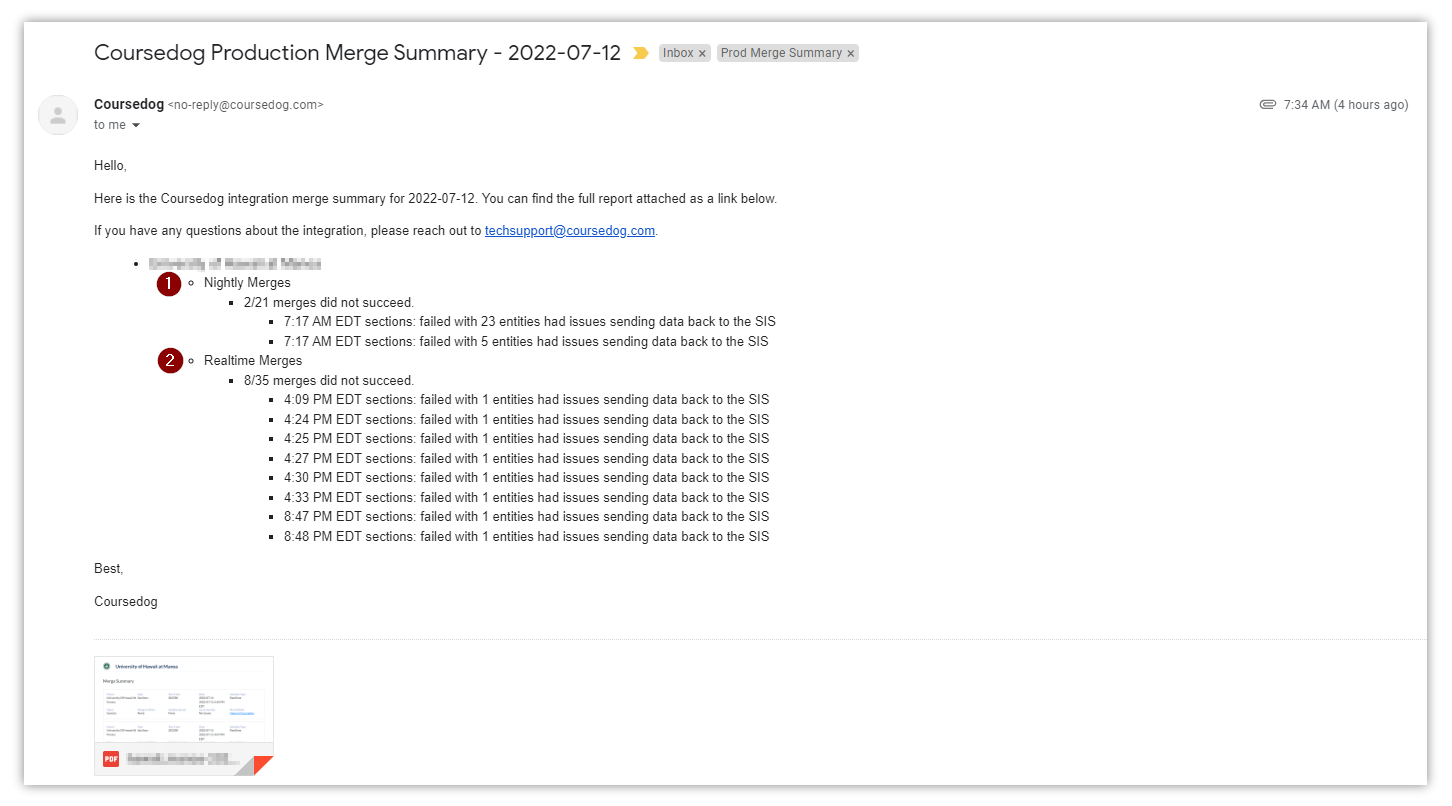Click the blurred institution name bullet
This screenshot has height=806, width=1452.
234,264
